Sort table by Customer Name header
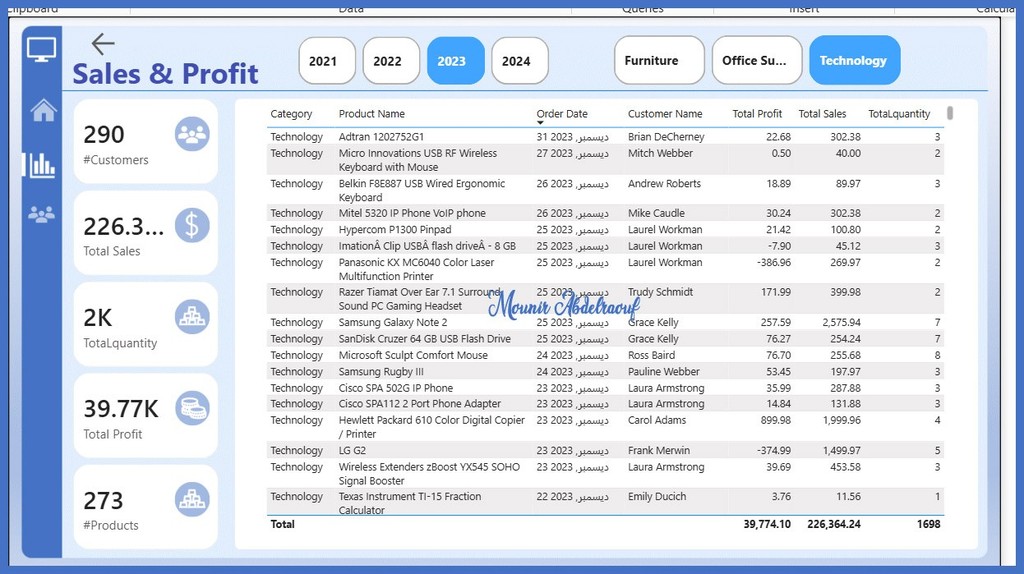 coord(665,114)
